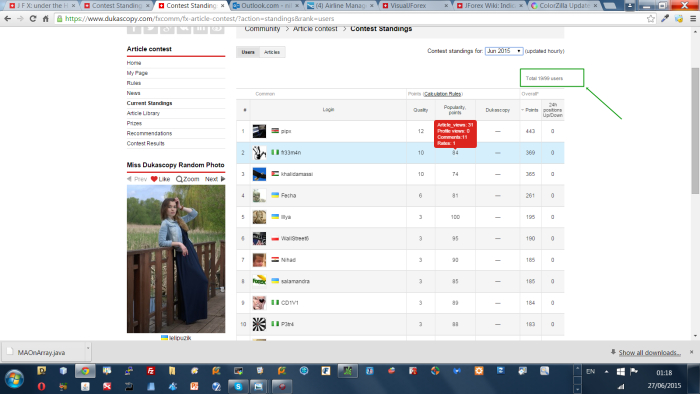Open Article Library in sidebar menu
This screenshot has height=394, width=700.
click(x=143, y=113)
